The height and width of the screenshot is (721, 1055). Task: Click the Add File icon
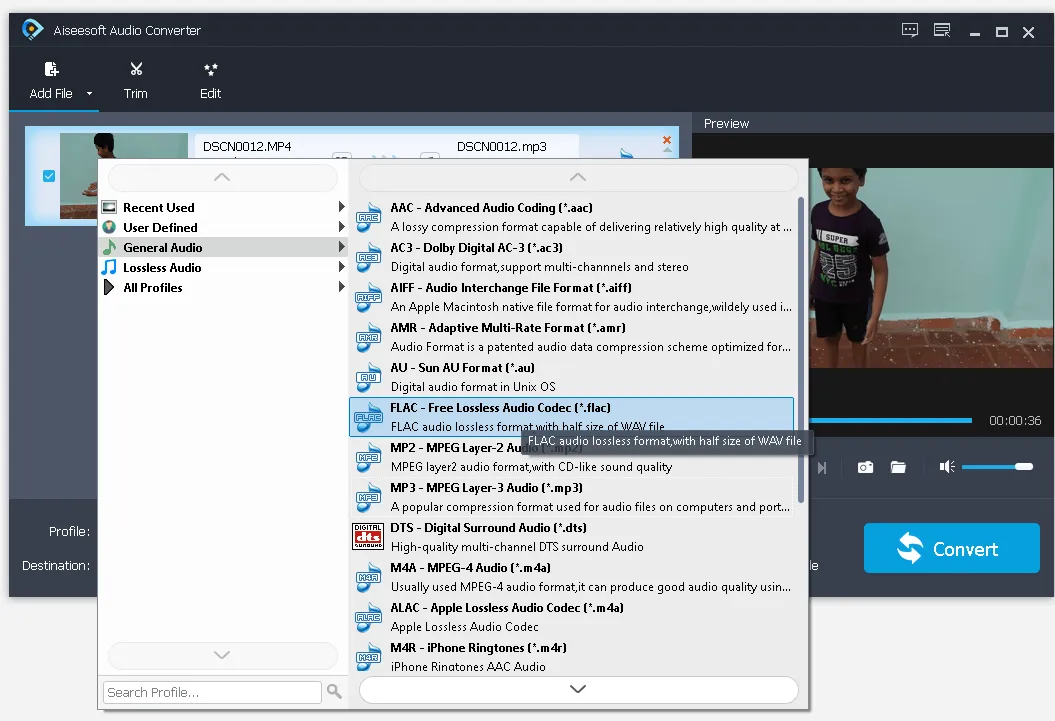click(x=51, y=70)
